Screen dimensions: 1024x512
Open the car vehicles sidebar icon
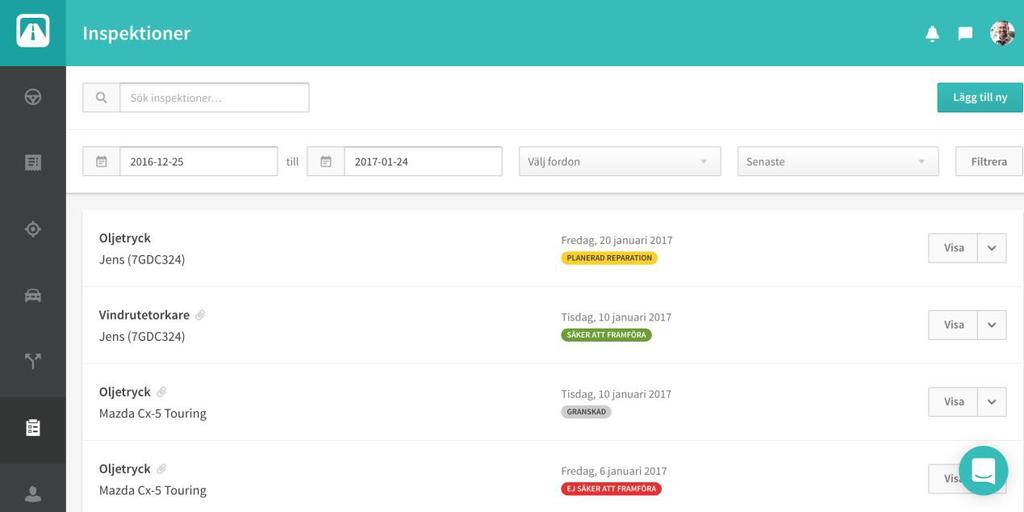(33, 296)
